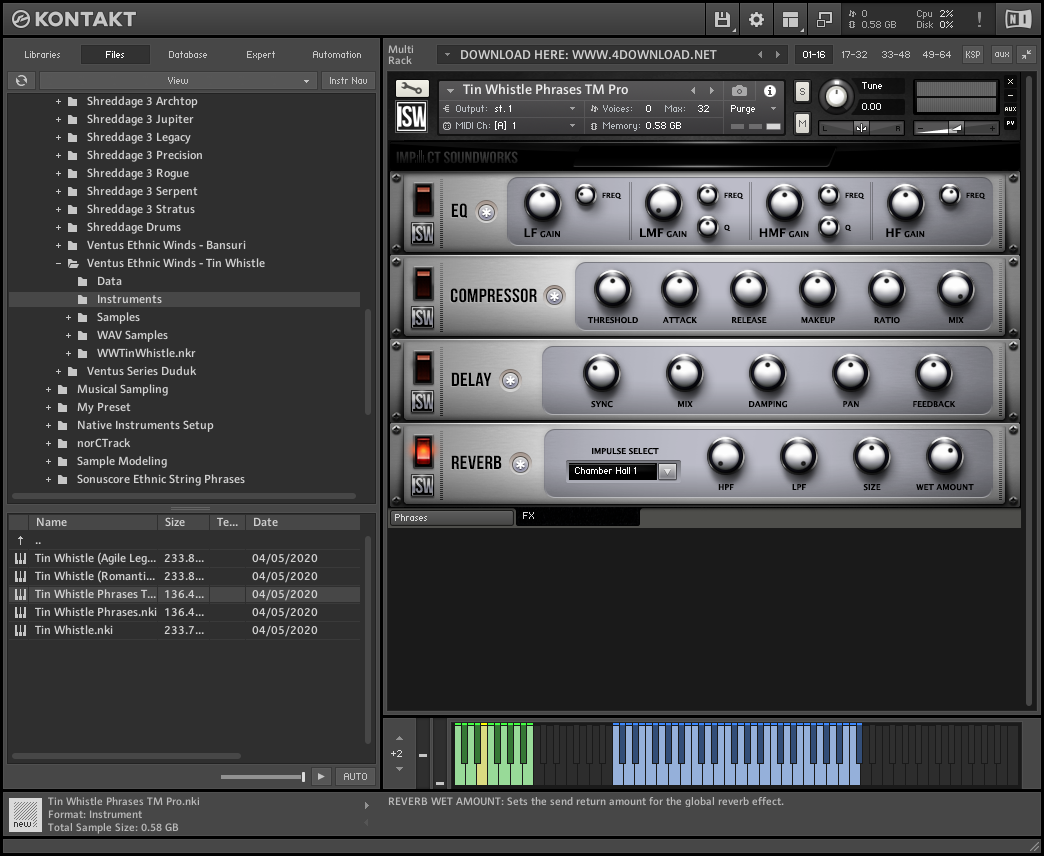Click the KSP script editor button

[973, 55]
